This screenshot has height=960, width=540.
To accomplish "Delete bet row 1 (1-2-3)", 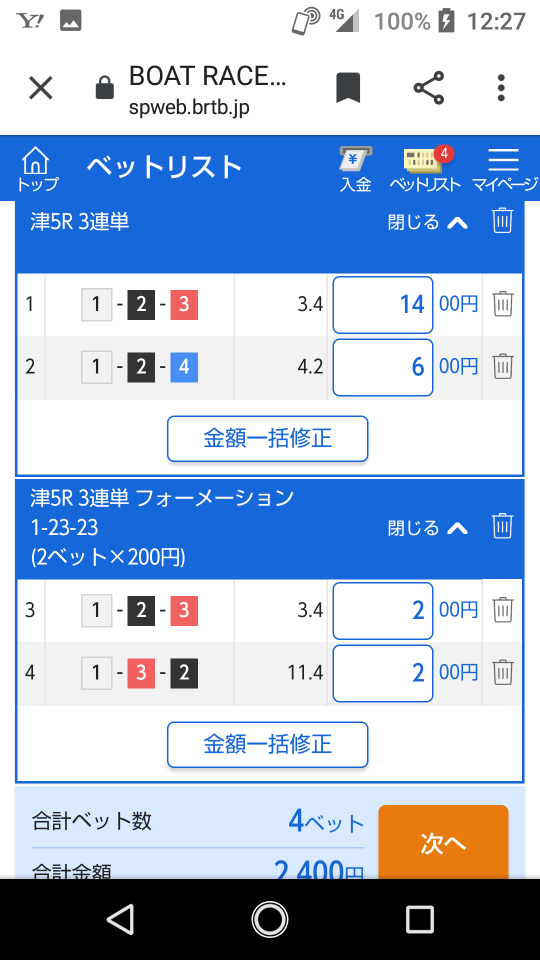I will tap(503, 304).
